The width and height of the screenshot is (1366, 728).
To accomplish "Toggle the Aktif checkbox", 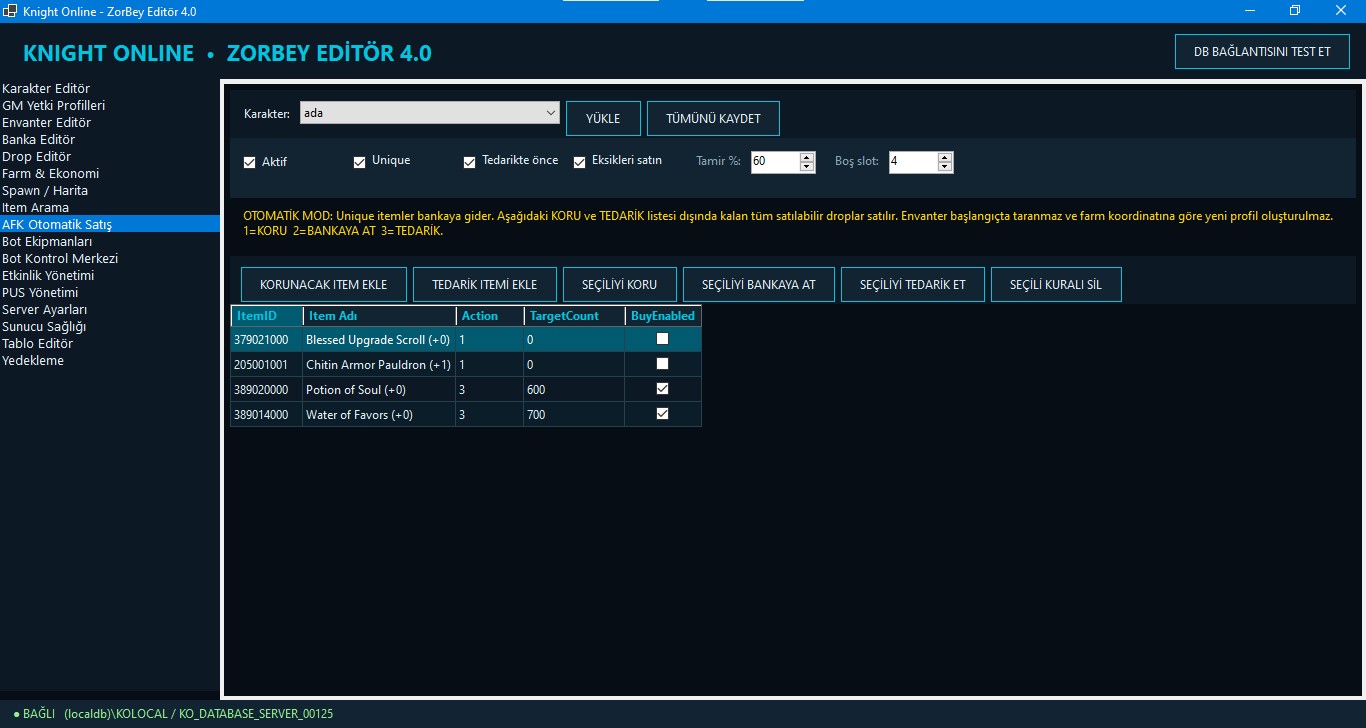I will point(250,162).
